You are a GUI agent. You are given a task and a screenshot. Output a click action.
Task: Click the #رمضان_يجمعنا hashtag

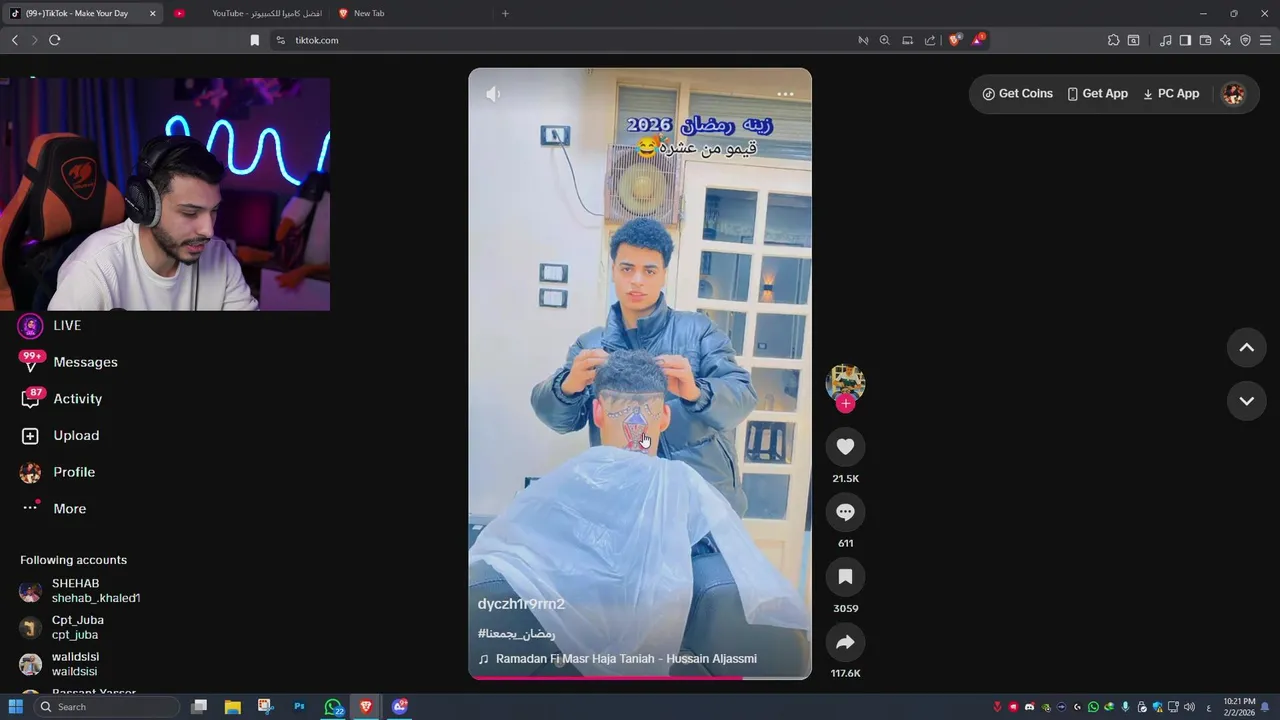tap(516, 634)
